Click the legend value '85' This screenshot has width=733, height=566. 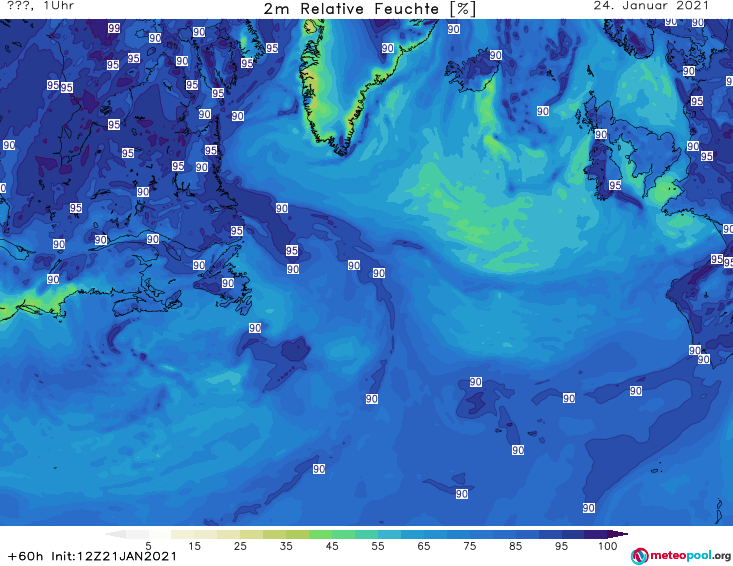point(515,546)
